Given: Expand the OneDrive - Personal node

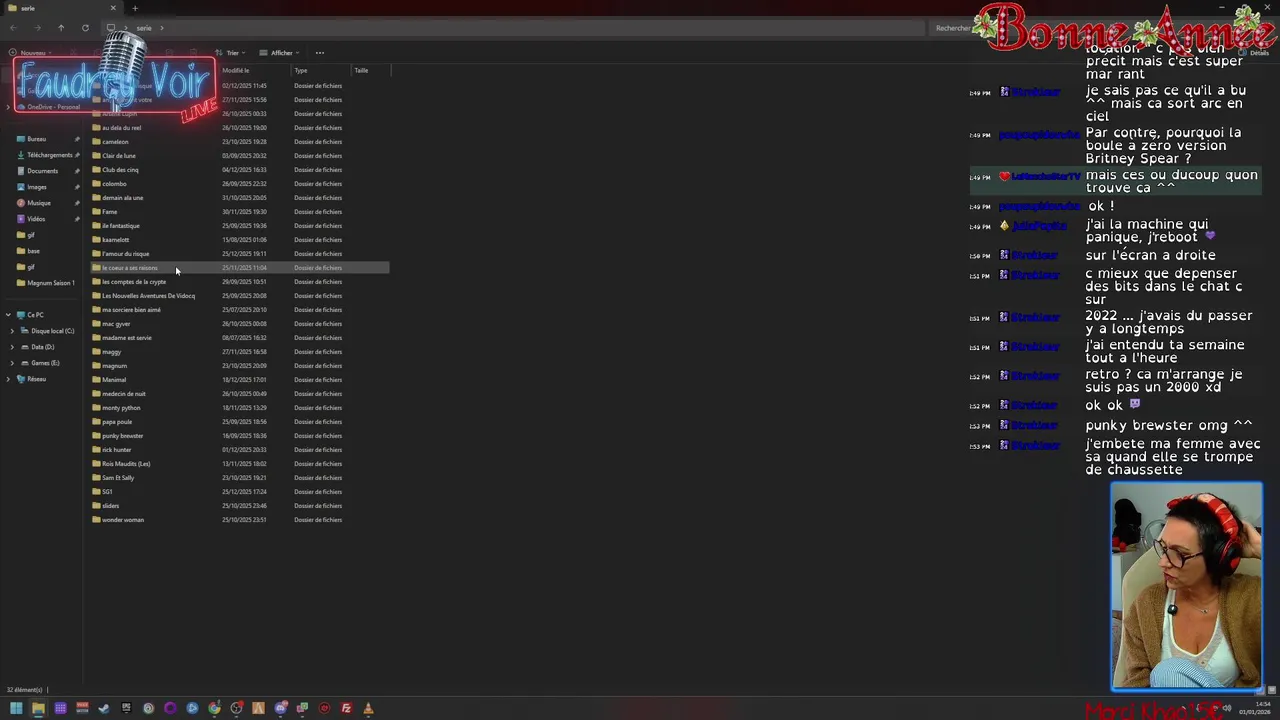Looking at the screenshot, I should (9, 107).
